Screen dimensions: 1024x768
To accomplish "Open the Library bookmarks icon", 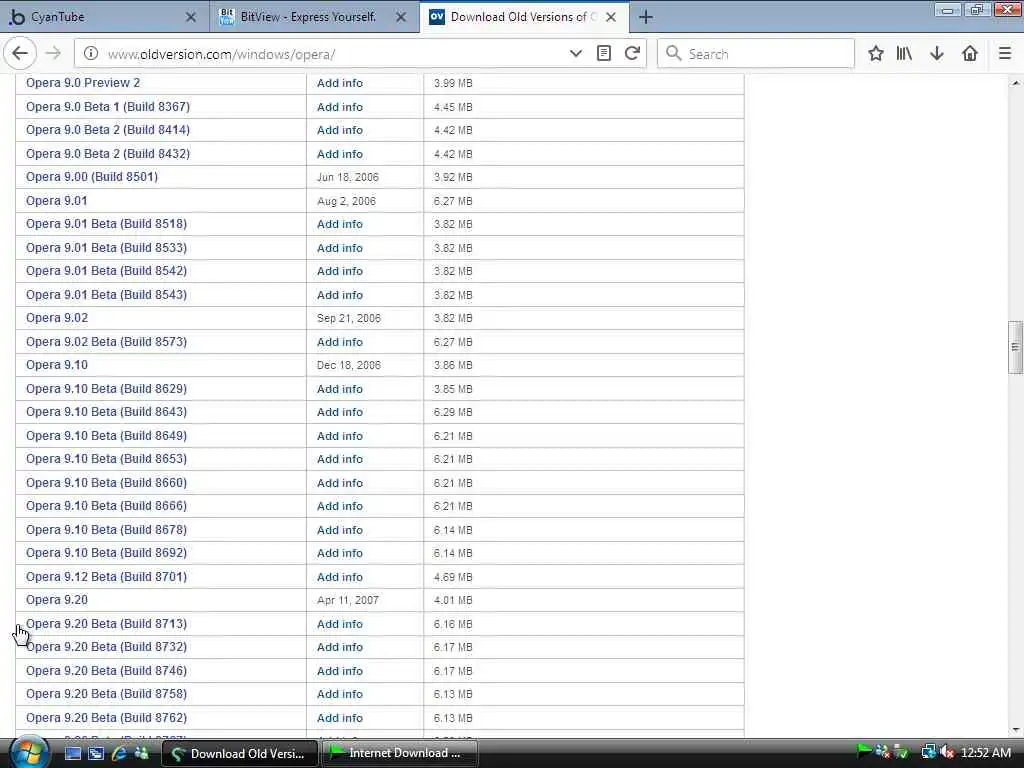I will tap(904, 54).
